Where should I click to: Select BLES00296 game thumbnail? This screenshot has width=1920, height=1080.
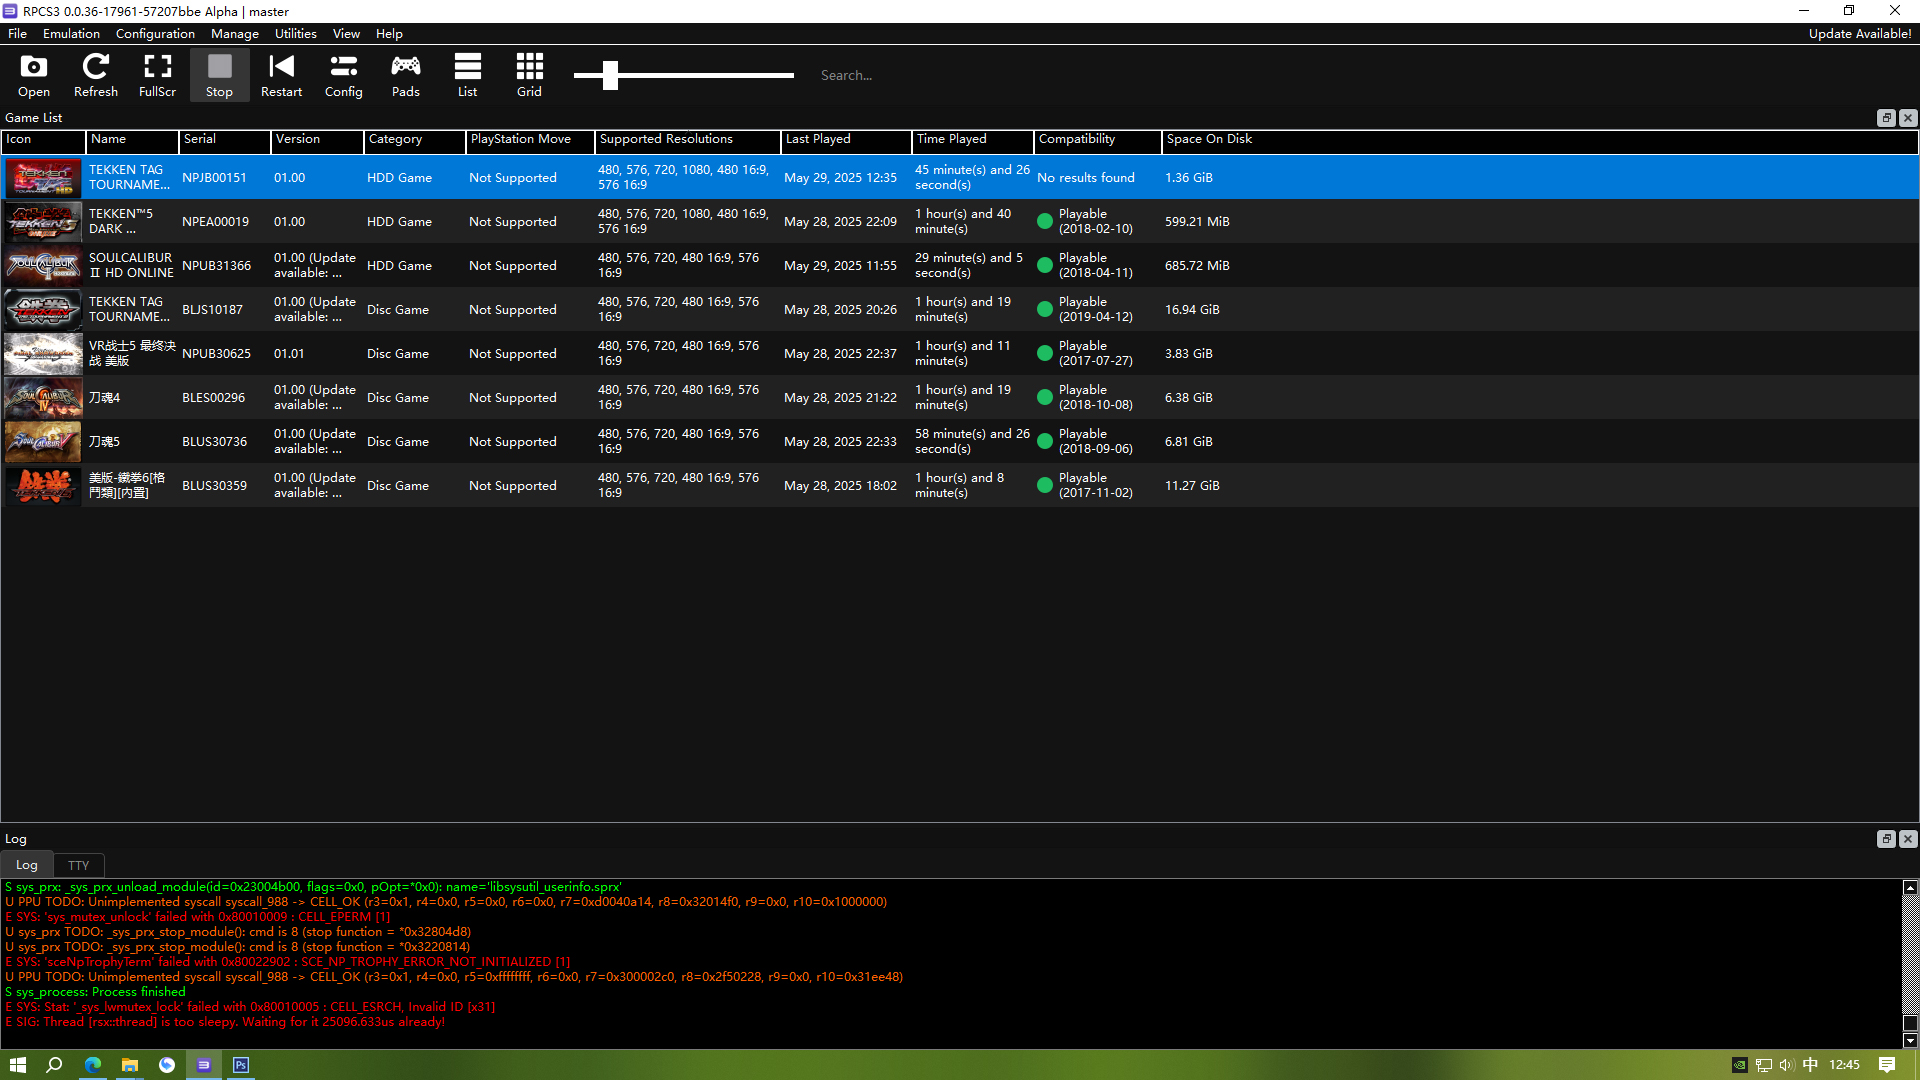point(43,398)
